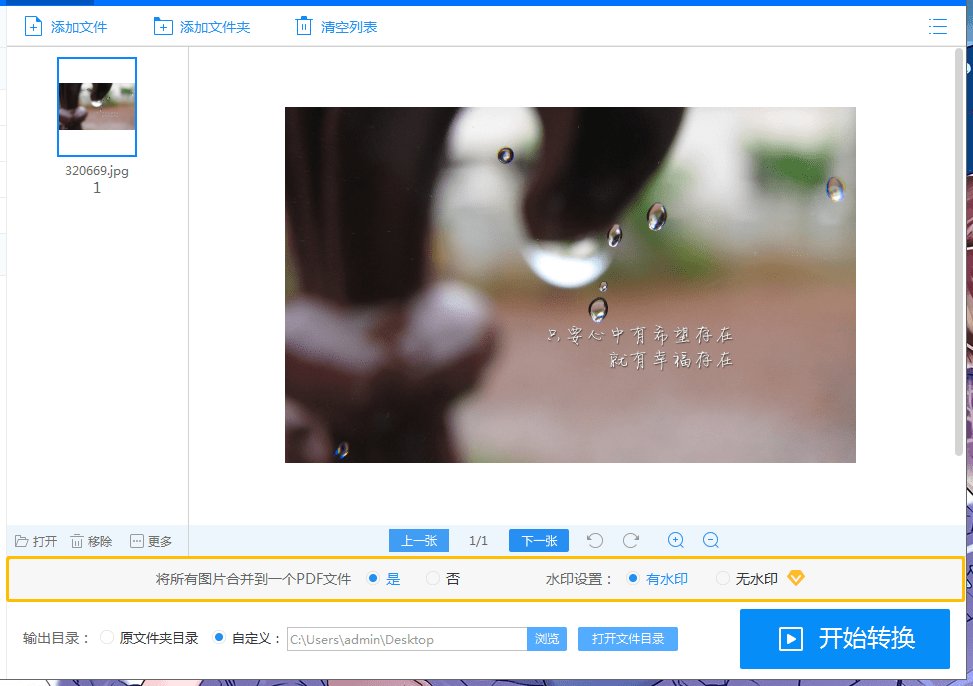This screenshot has height=686, width=973.
Task: Select the 自定义 custom output directory option
Action: point(218,638)
